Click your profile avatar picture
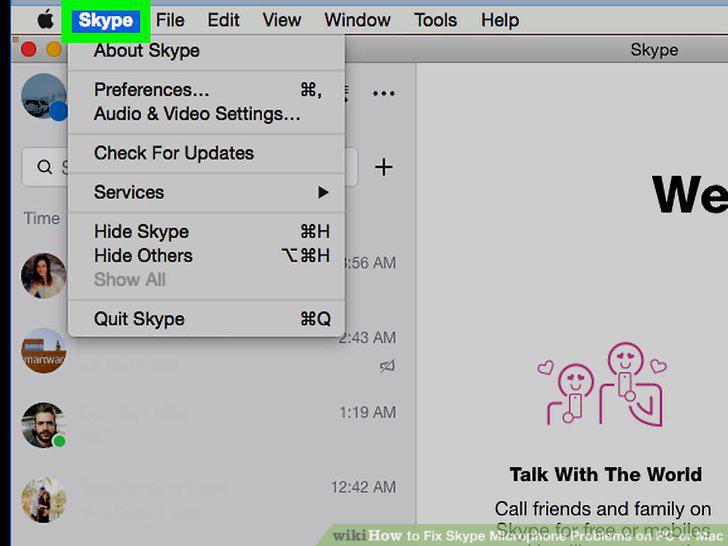 coord(44,96)
